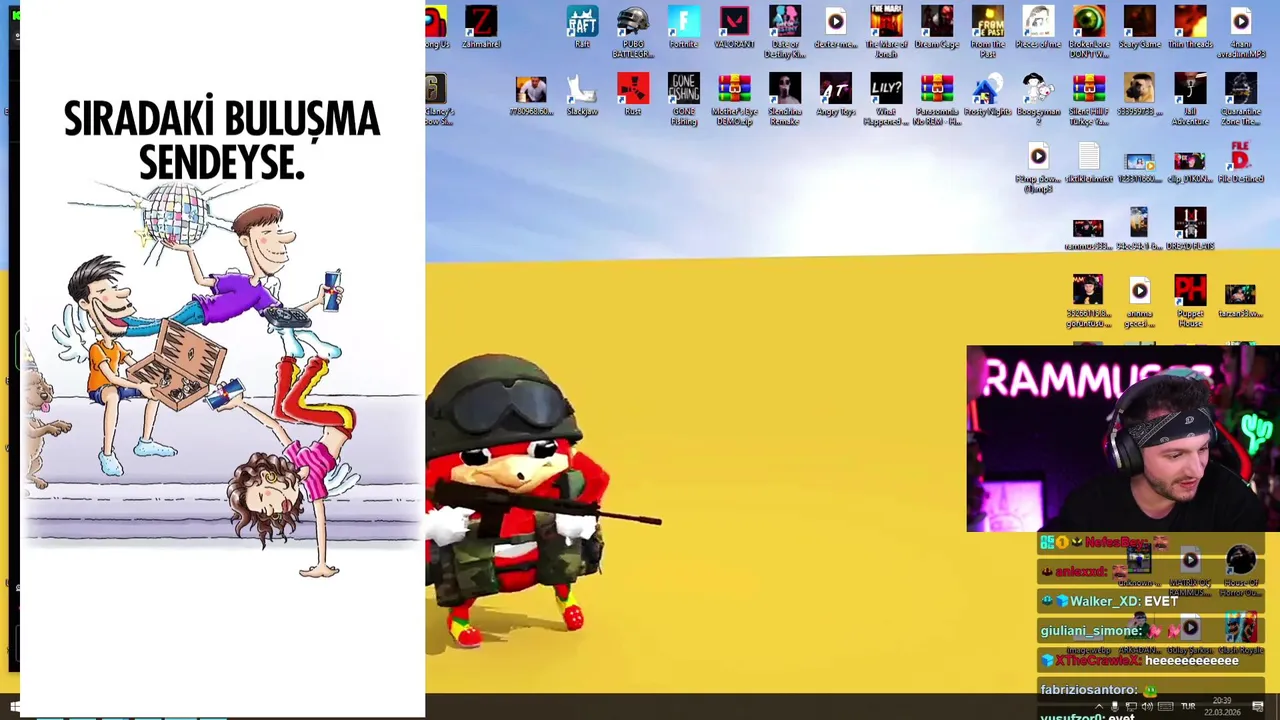
Task: Click the TUR keyboard language indicator
Action: 1188,706
